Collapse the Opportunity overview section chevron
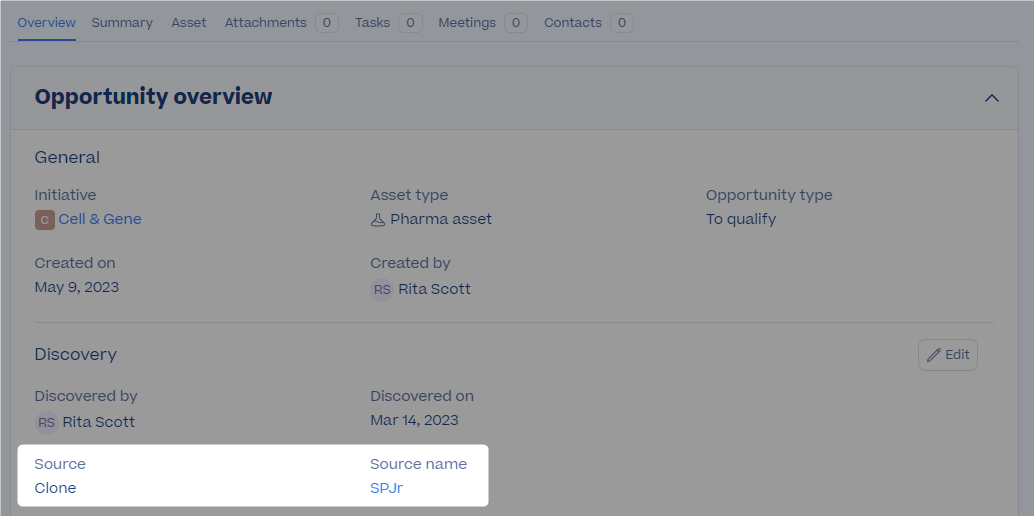This screenshot has height=516, width=1034. click(x=991, y=98)
